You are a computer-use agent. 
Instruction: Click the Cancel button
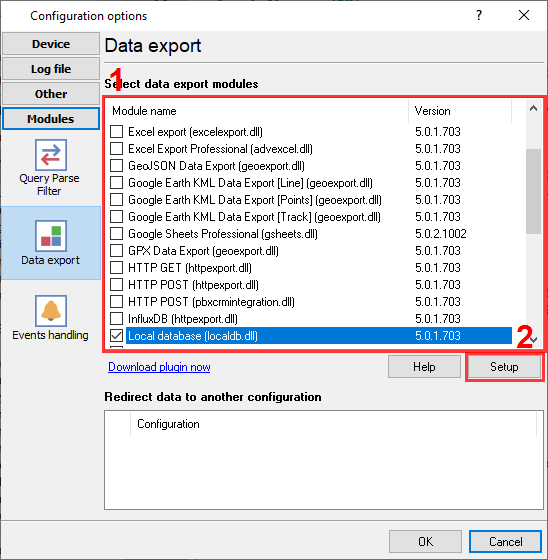(x=505, y=541)
